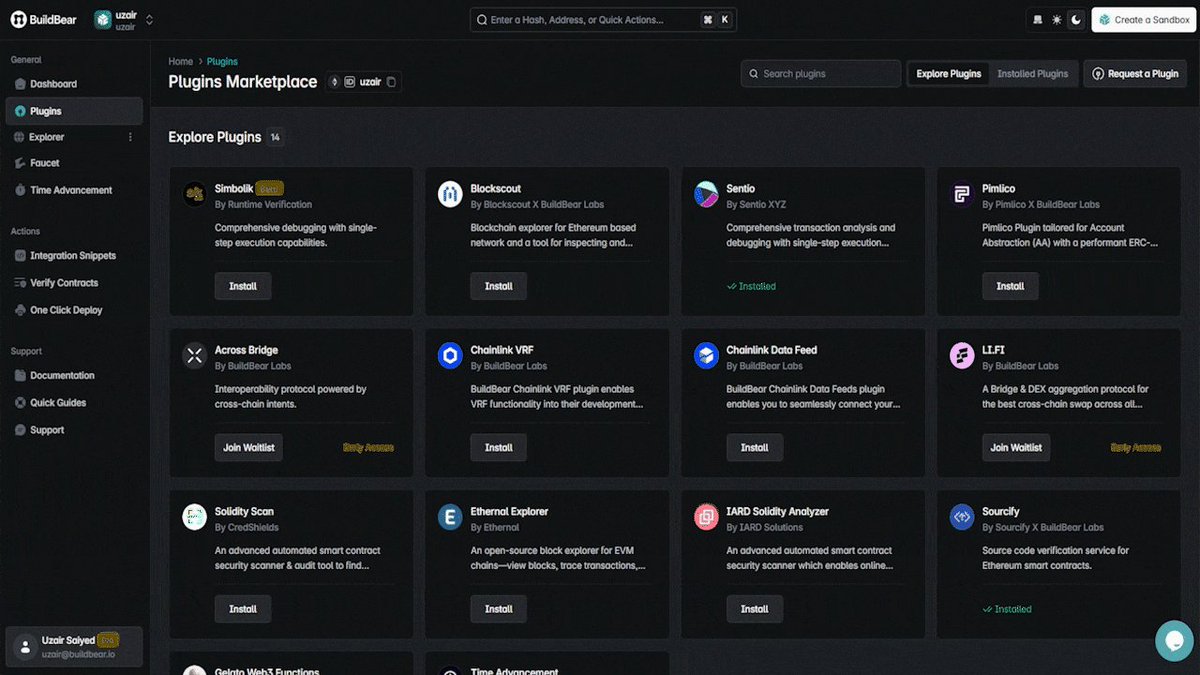Open the chat support bubble
1200x675 pixels.
click(1174, 641)
